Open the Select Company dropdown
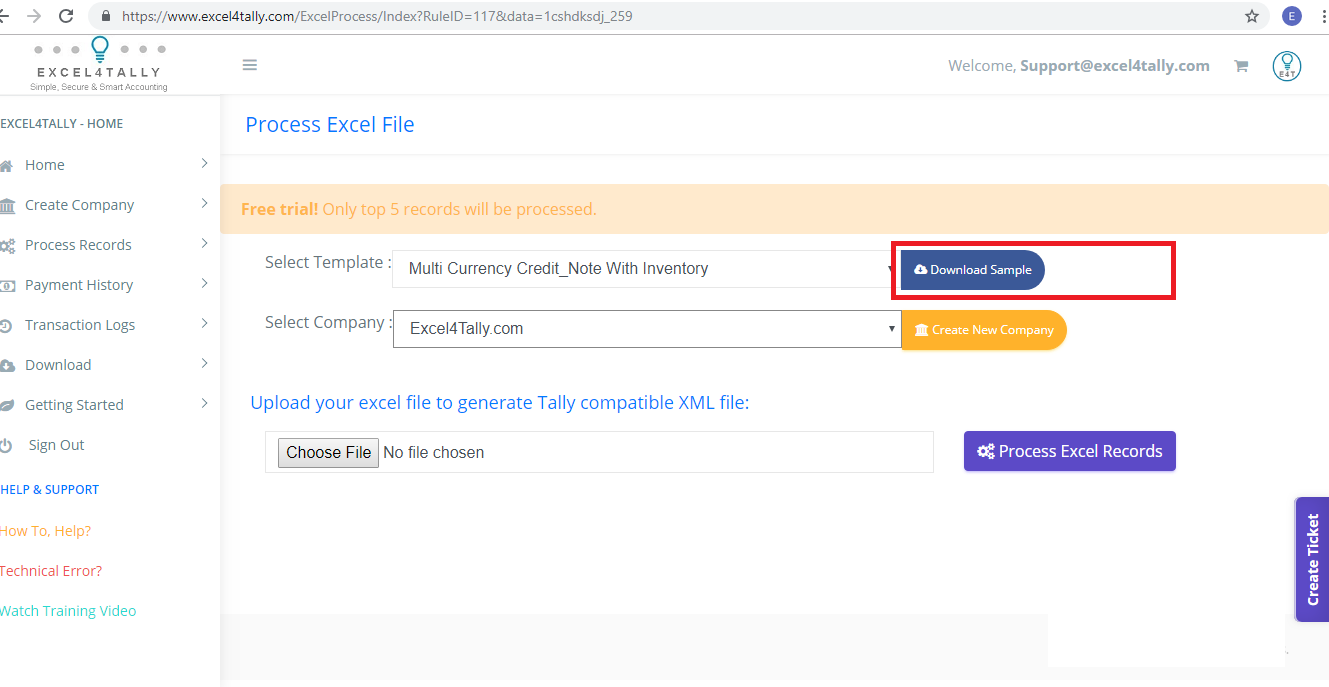The image size is (1329, 687). tap(647, 328)
